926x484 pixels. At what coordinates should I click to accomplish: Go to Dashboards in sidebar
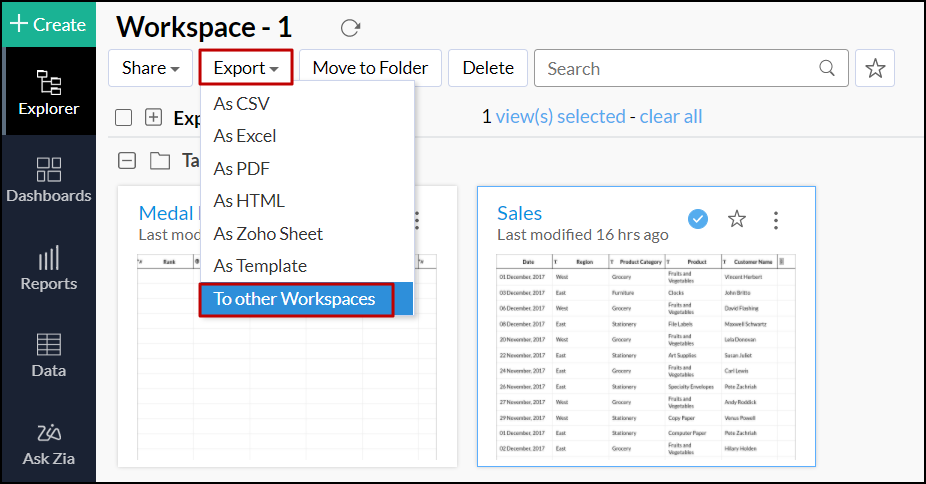point(48,179)
